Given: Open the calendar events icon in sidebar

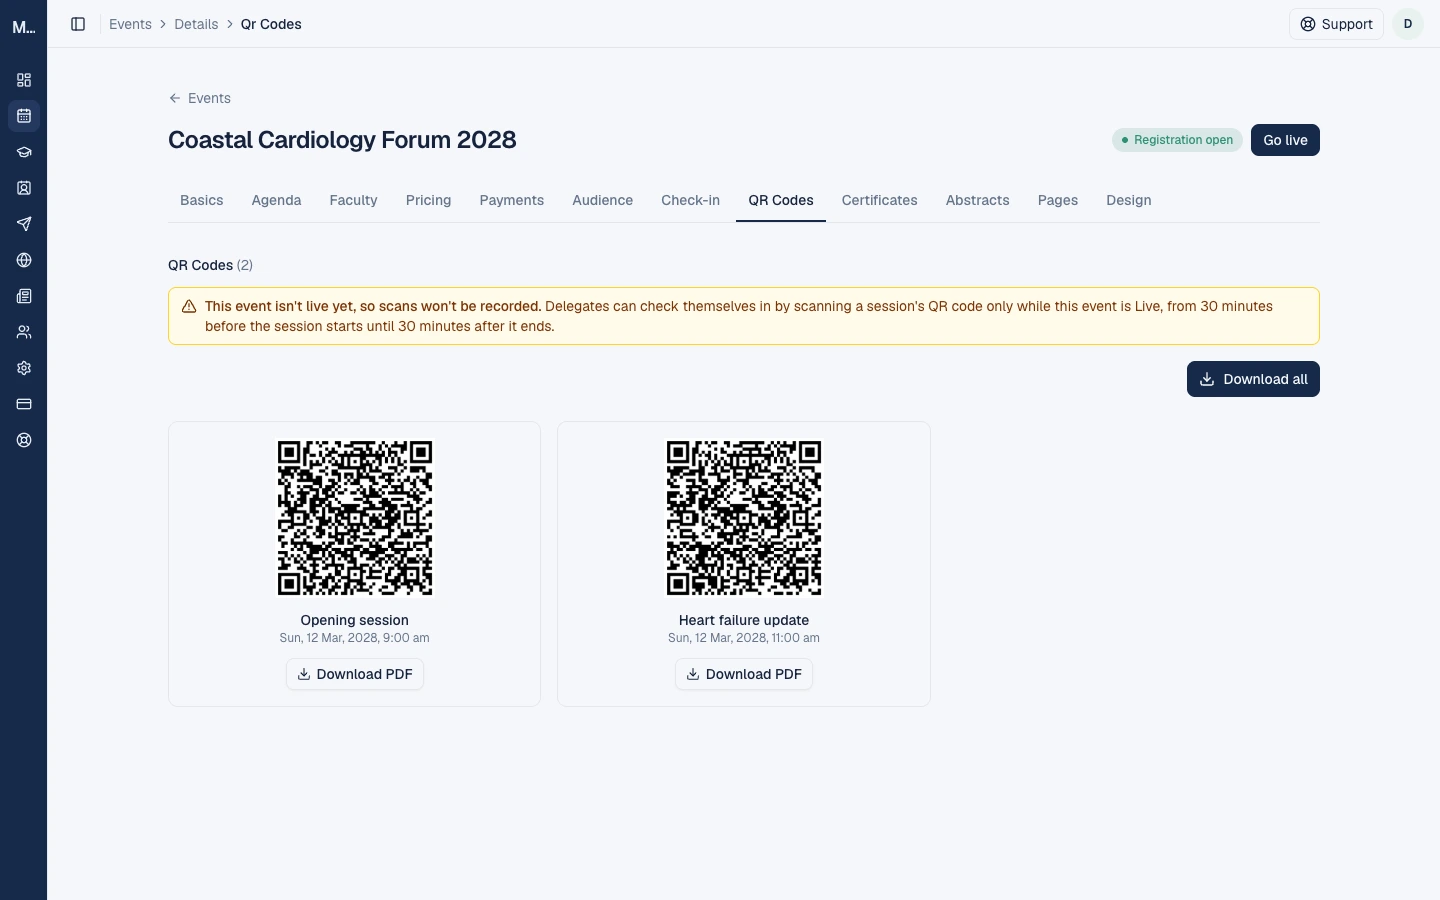Looking at the screenshot, I should tap(24, 116).
